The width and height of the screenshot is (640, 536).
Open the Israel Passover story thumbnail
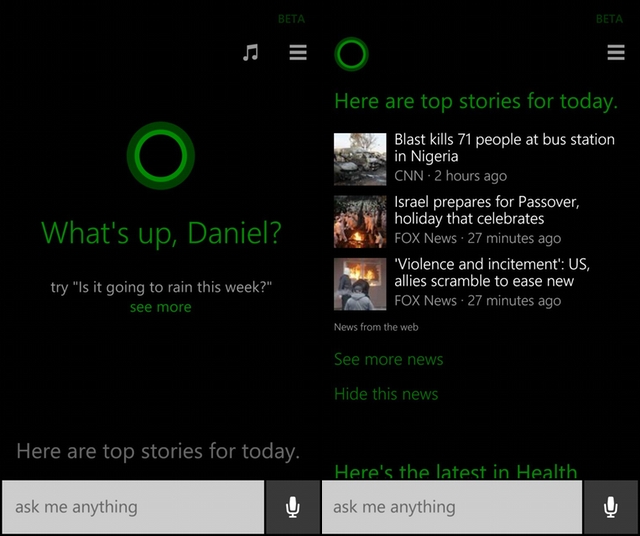point(360,221)
